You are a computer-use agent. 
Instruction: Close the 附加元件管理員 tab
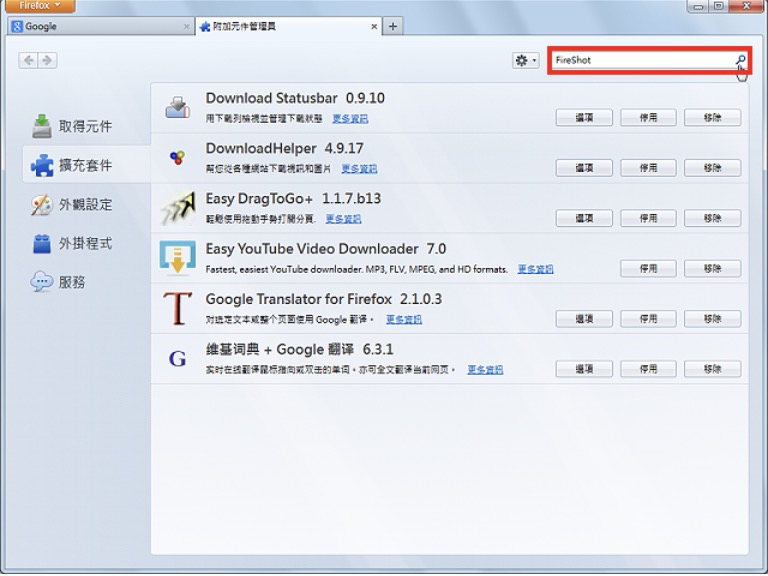coord(374,27)
